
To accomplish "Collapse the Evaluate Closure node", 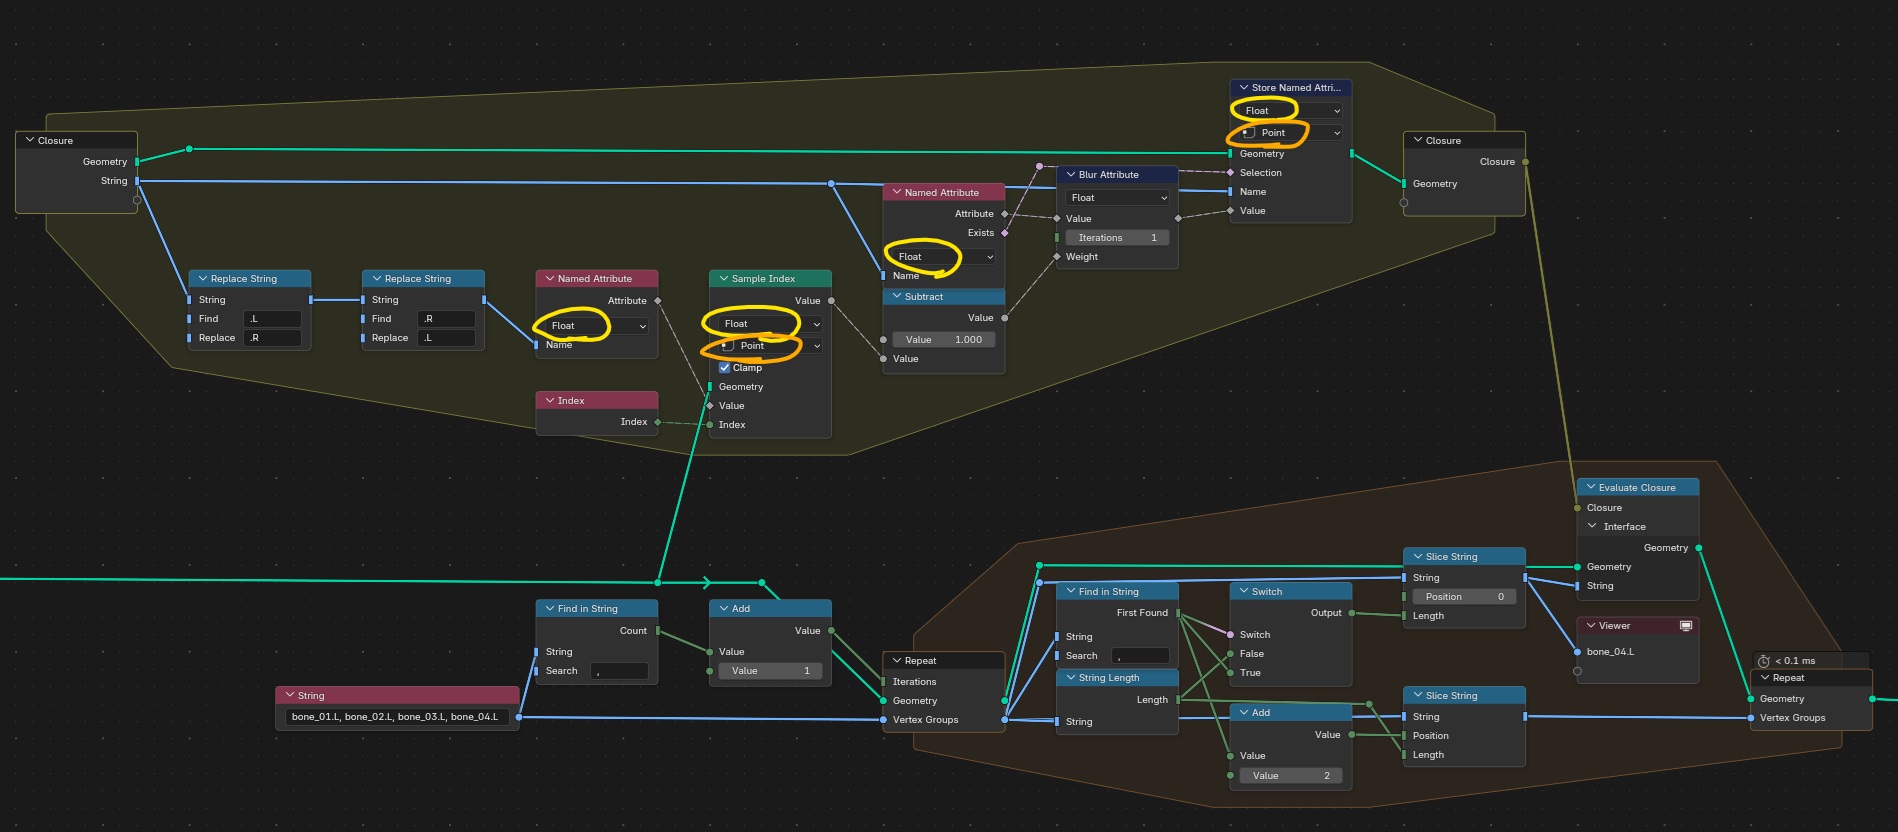I will [x=1591, y=488].
